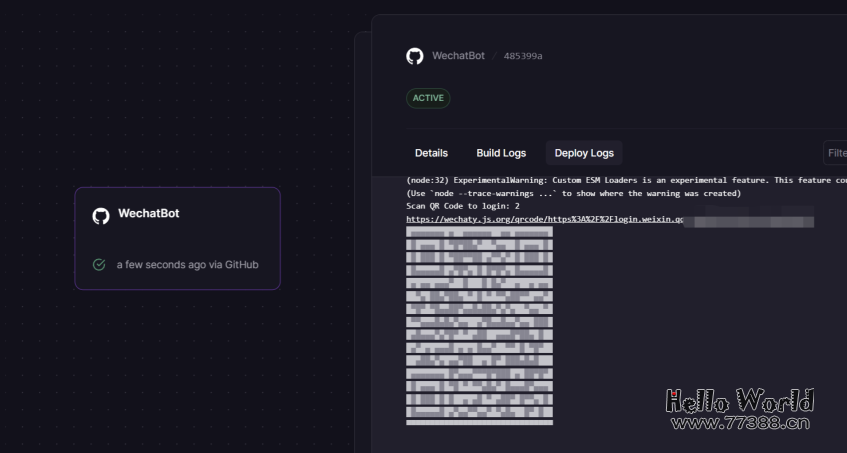Click the 'Scan QR Code to login' line
847x453 pixels.
pyautogui.click(x=463, y=206)
